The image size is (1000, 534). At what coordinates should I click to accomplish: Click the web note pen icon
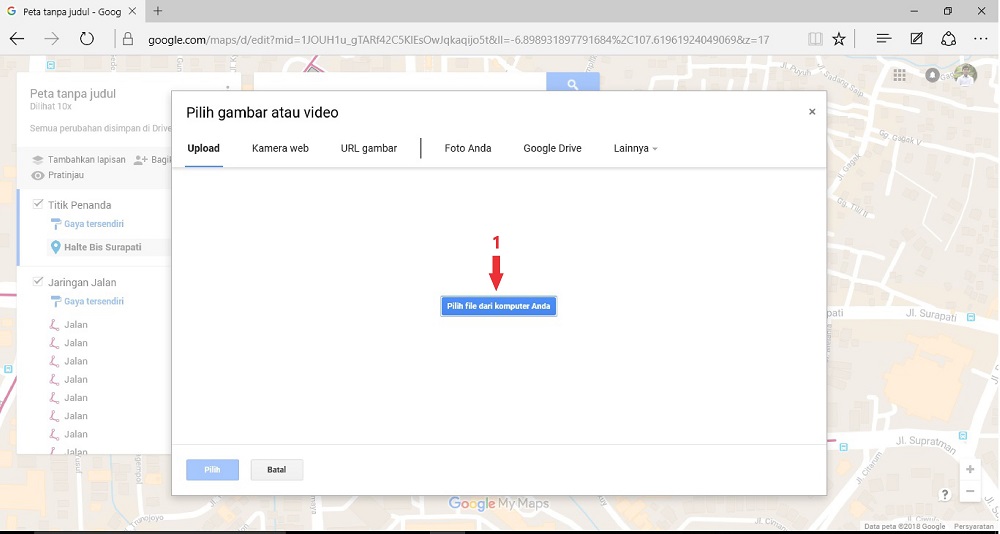(x=916, y=39)
